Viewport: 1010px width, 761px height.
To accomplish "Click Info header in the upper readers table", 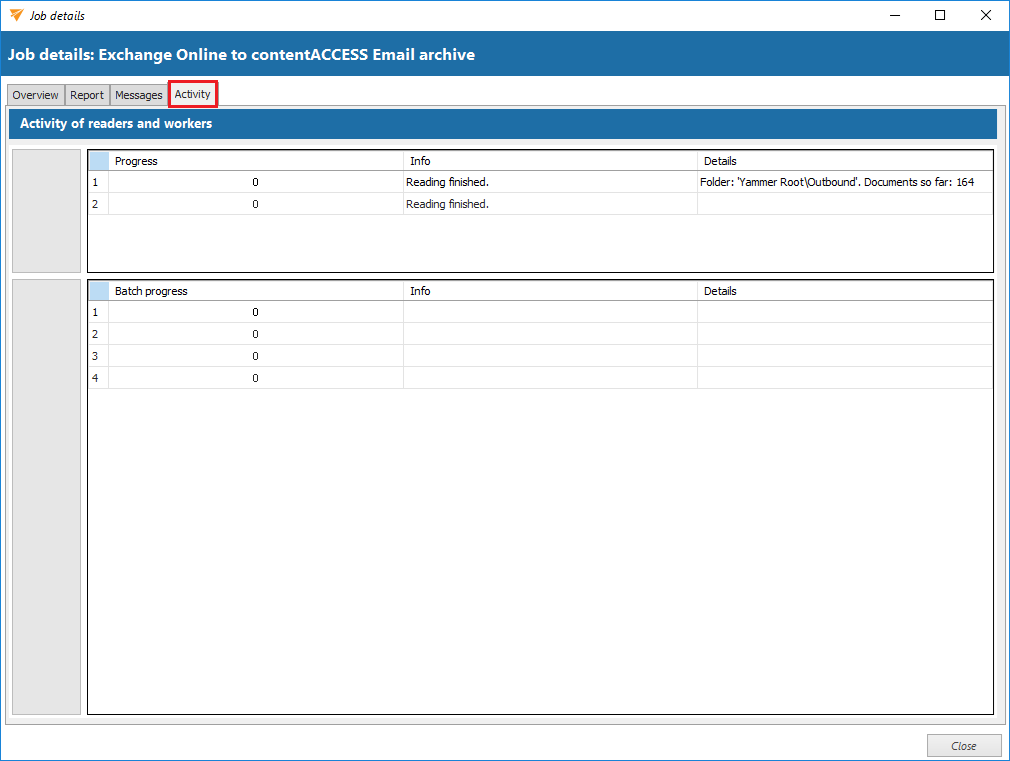I will (x=550, y=161).
